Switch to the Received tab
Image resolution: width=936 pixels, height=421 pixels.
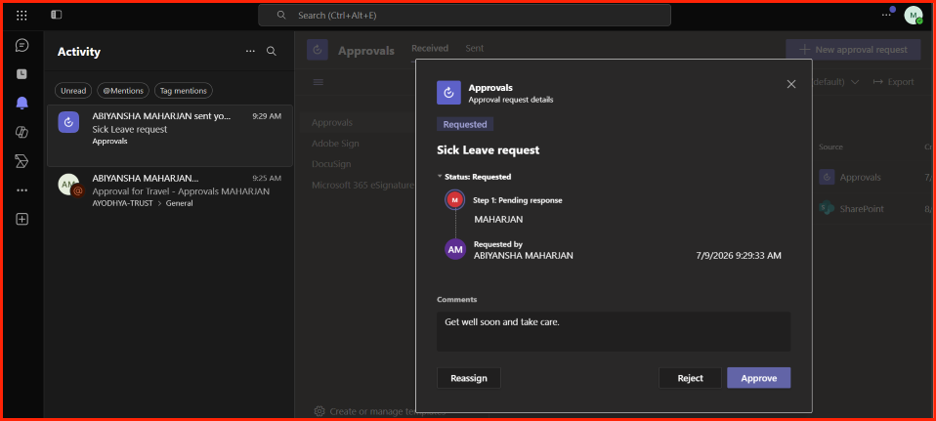tap(430, 48)
